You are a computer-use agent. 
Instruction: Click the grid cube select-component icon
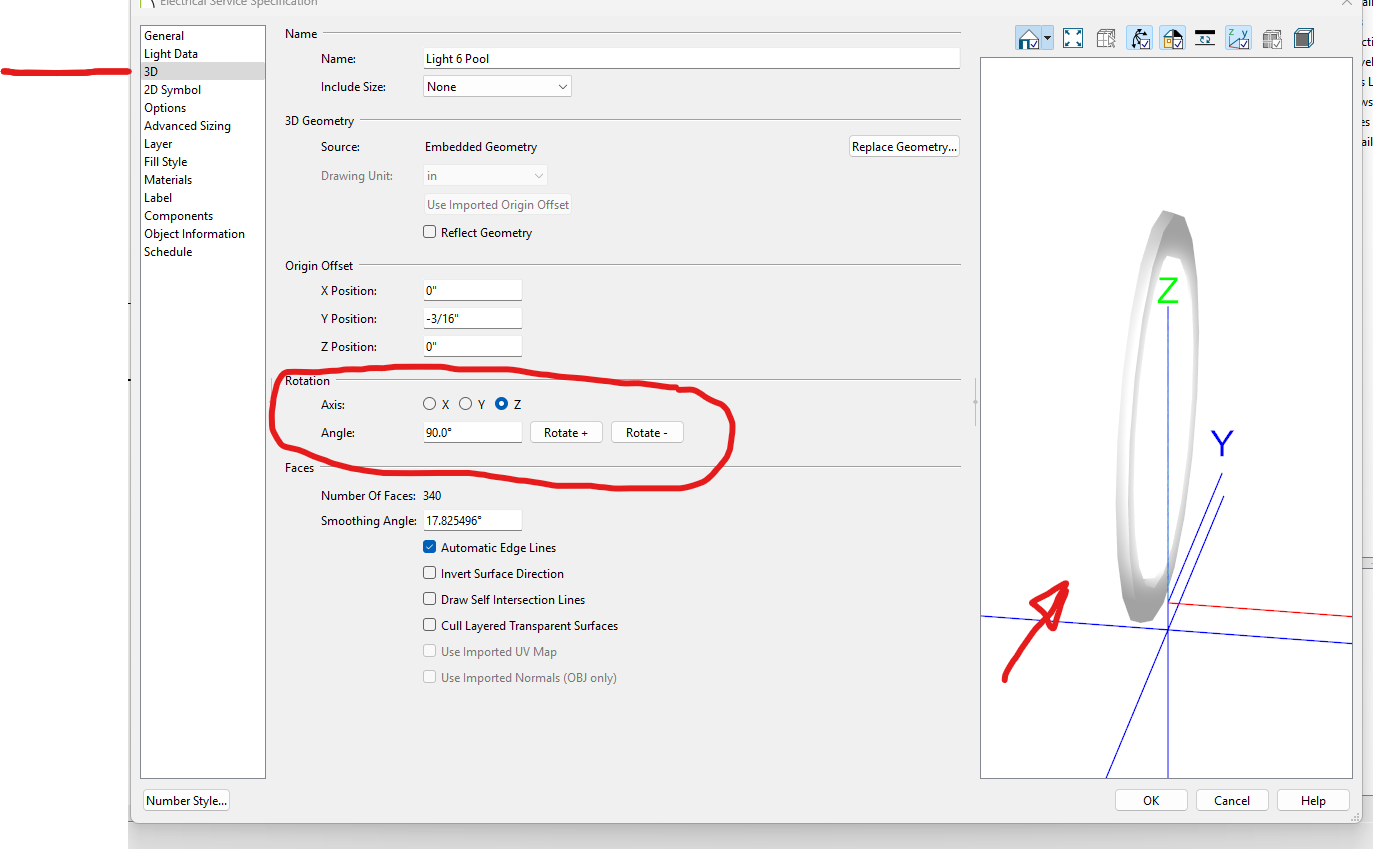tap(1106, 39)
